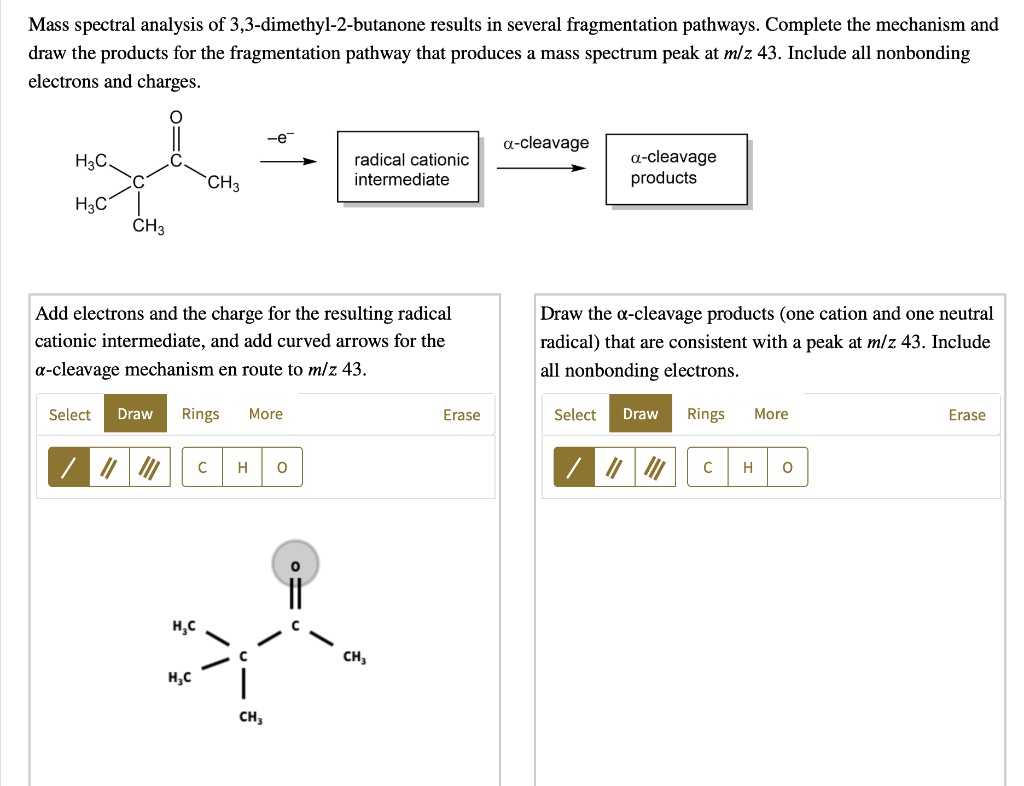This screenshot has width=1024, height=786.
Task: Click the oxygen atom button in left sketcher
Action: tap(281, 466)
